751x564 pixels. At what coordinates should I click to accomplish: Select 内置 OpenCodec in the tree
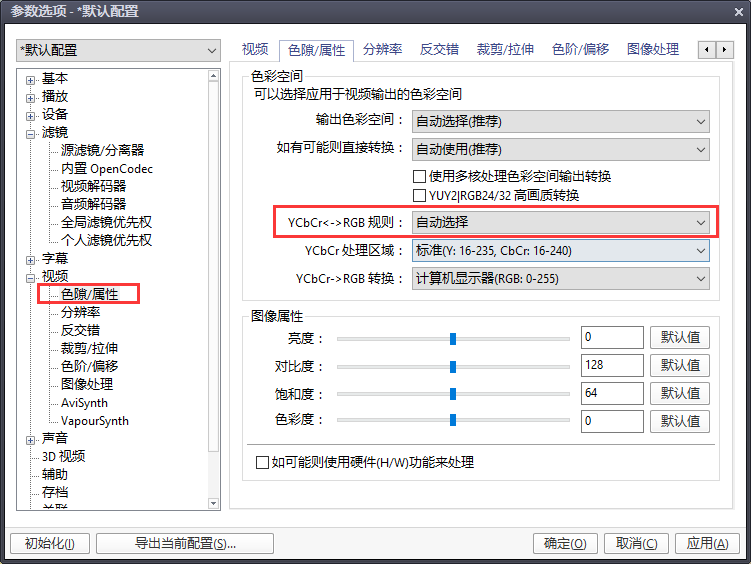pyautogui.click(x=107, y=169)
